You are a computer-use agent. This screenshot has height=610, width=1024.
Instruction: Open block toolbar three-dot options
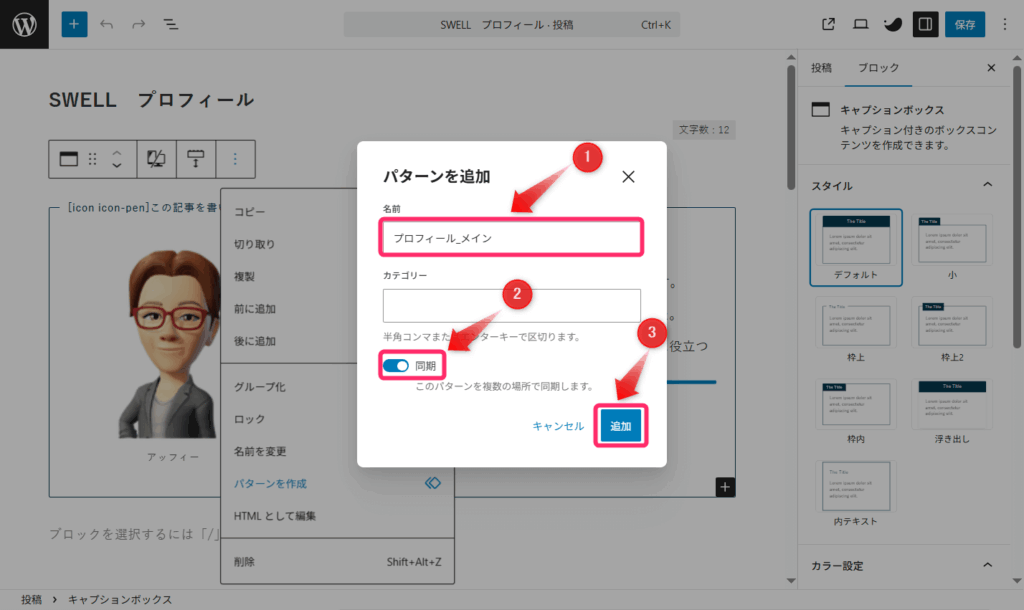point(235,159)
